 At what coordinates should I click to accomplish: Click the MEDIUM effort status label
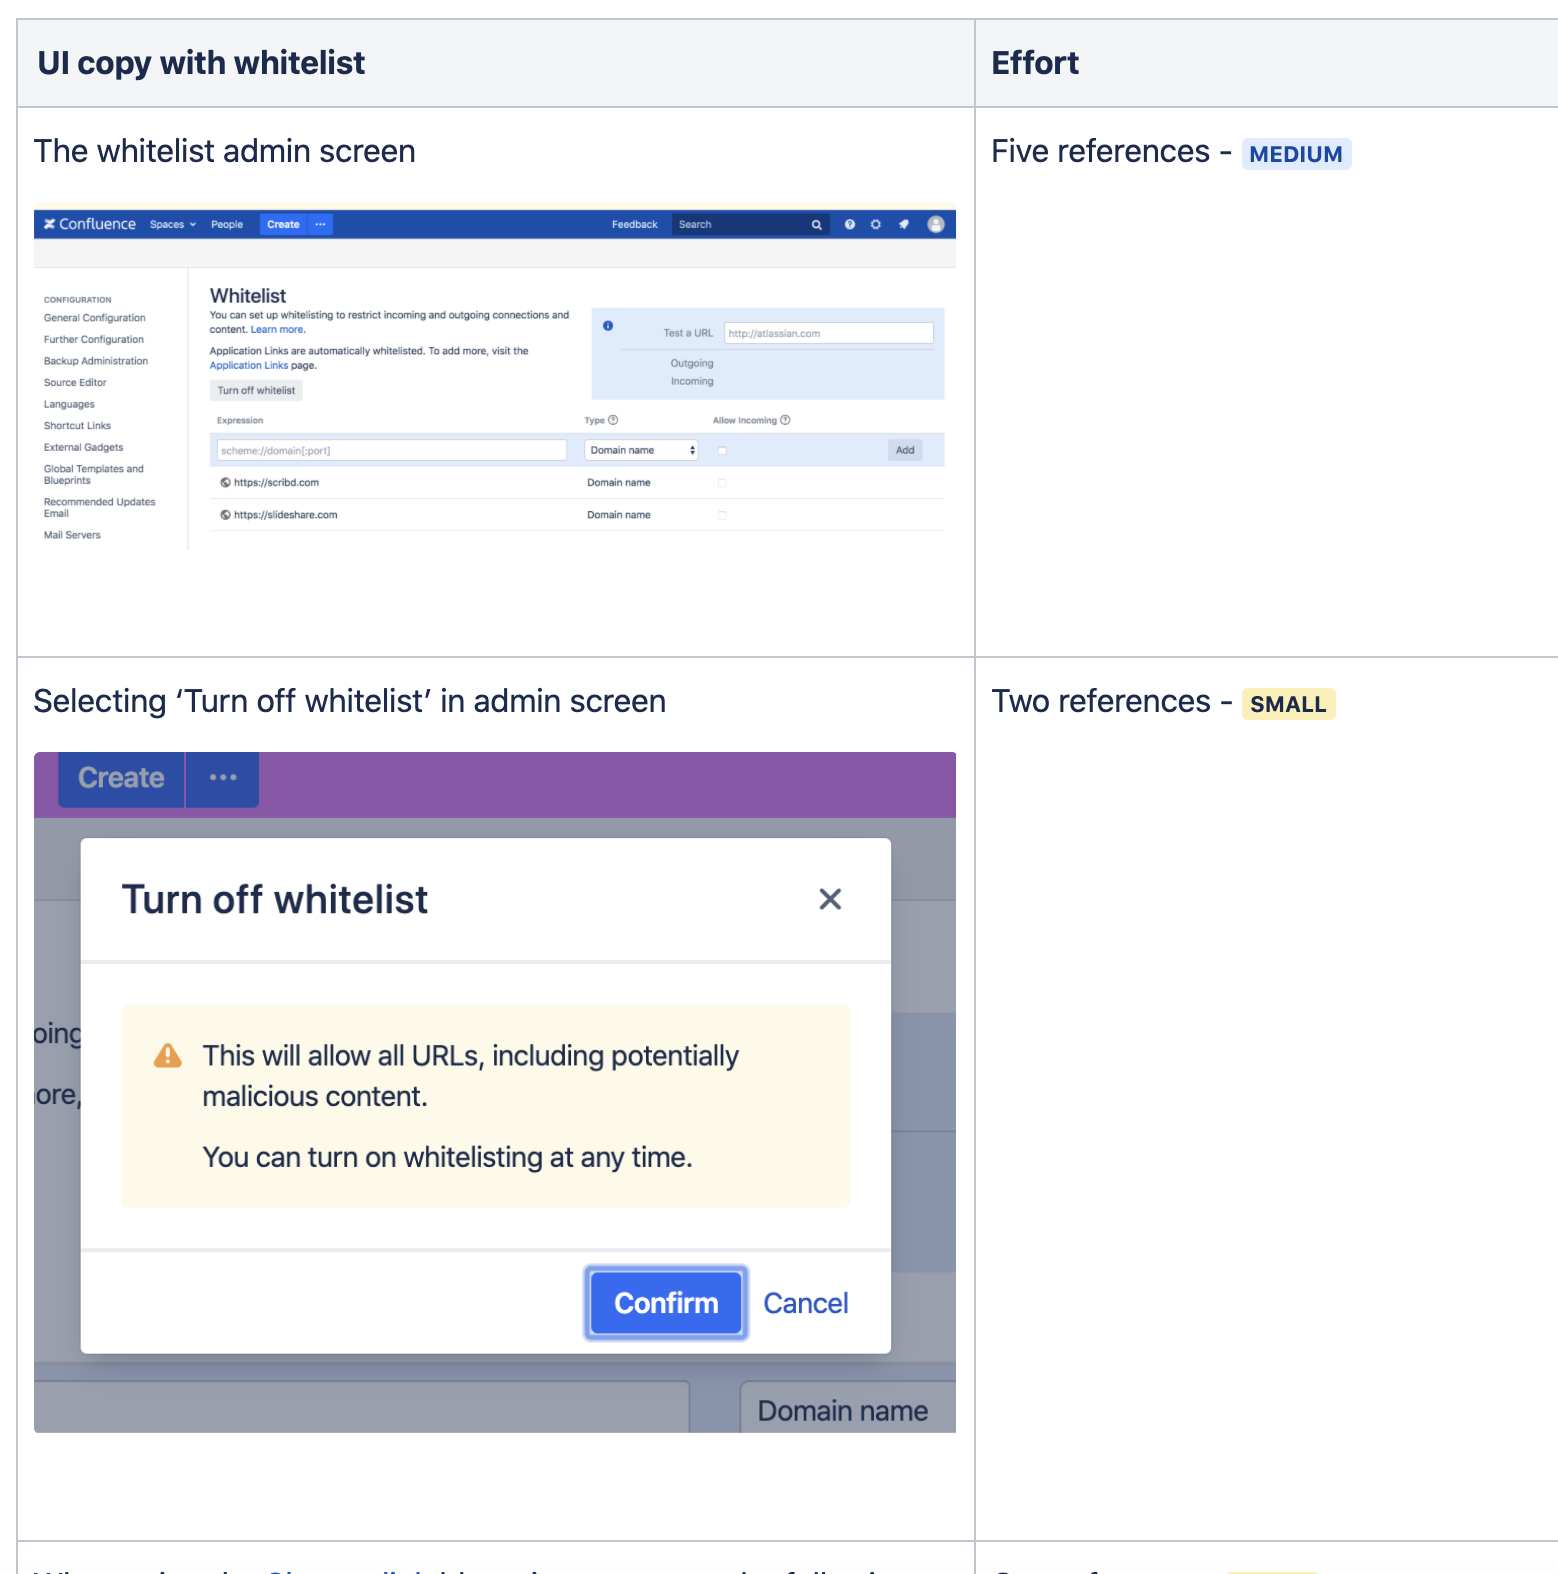pos(1296,154)
